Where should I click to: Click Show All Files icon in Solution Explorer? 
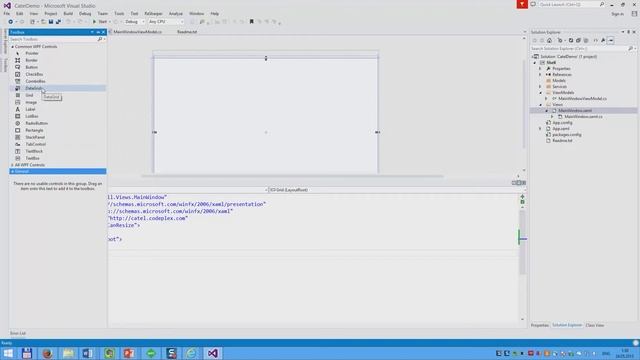pyautogui.click(x=586, y=40)
